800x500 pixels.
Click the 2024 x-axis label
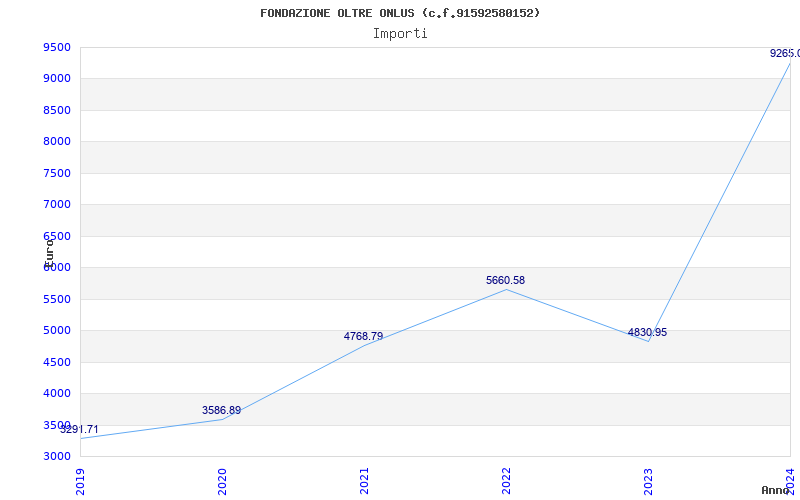pos(790,481)
